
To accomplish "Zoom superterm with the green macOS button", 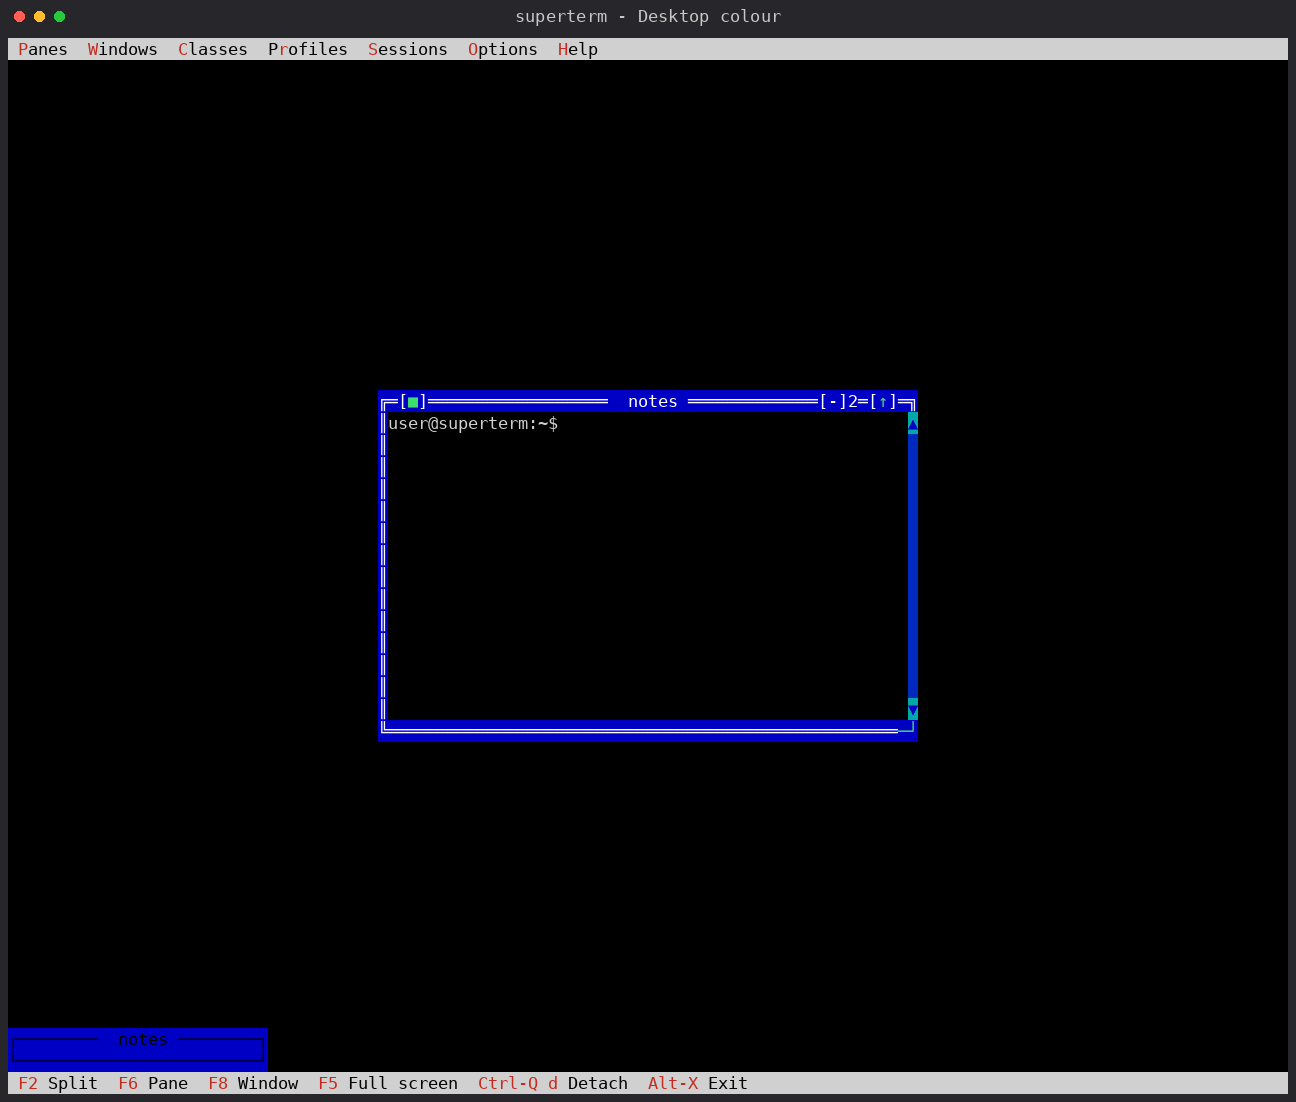I will [59, 16].
